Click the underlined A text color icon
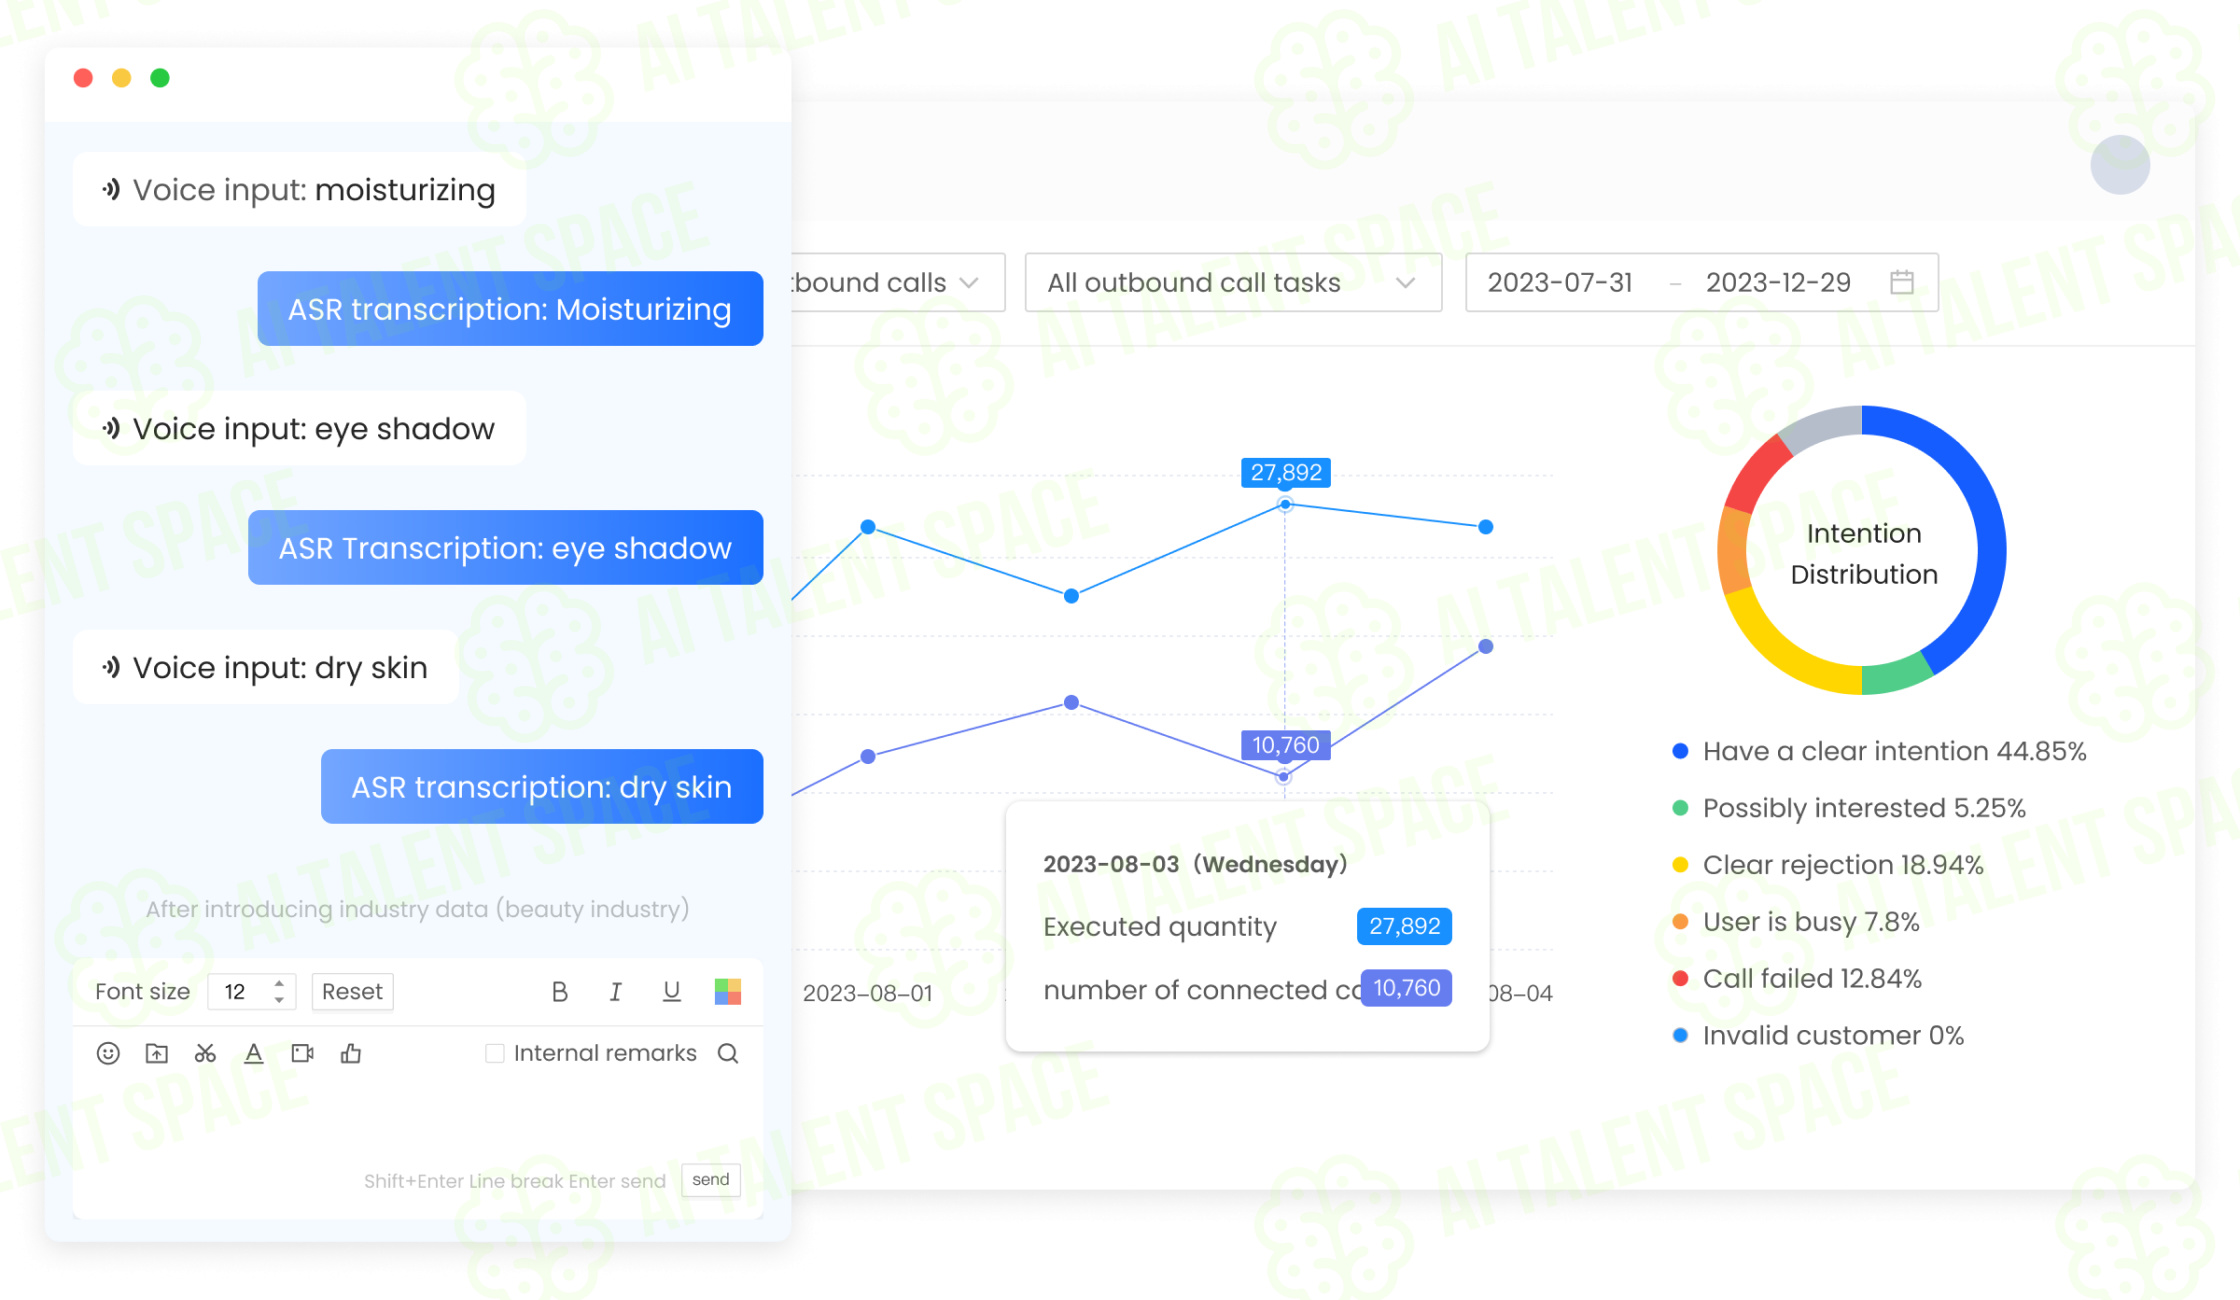Screen dimensions: 2240x1300 tap(254, 1053)
